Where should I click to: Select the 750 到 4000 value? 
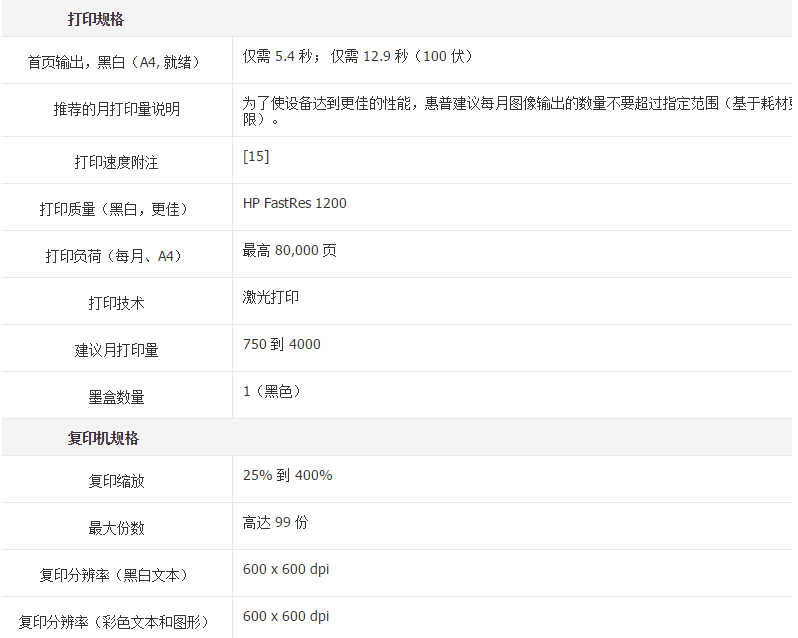pos(282,345)
